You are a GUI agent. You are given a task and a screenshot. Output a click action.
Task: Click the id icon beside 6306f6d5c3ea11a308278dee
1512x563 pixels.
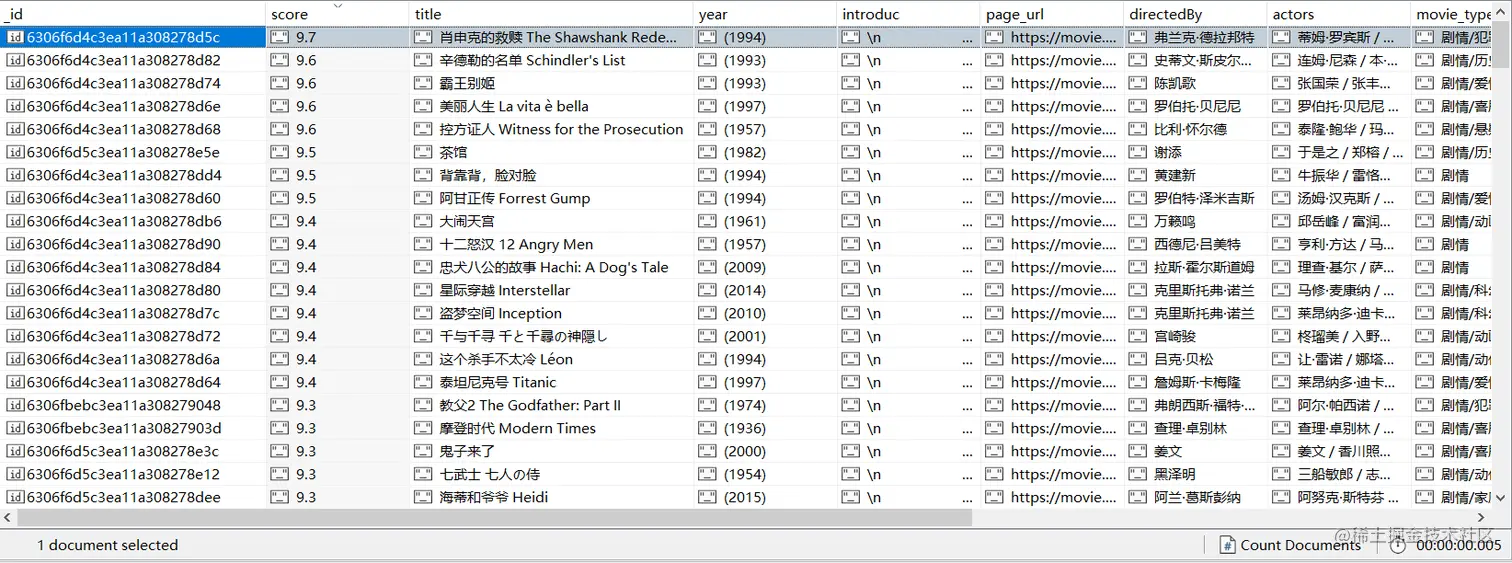15,497
